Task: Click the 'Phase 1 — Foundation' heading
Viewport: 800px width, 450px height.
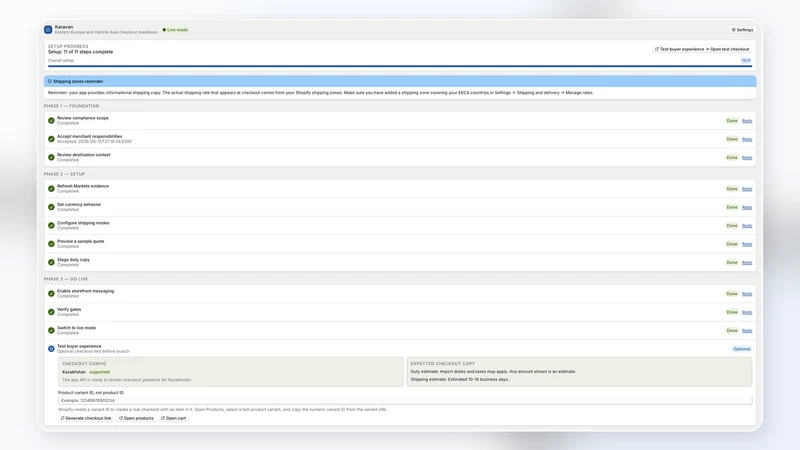Action: point(71,106)
